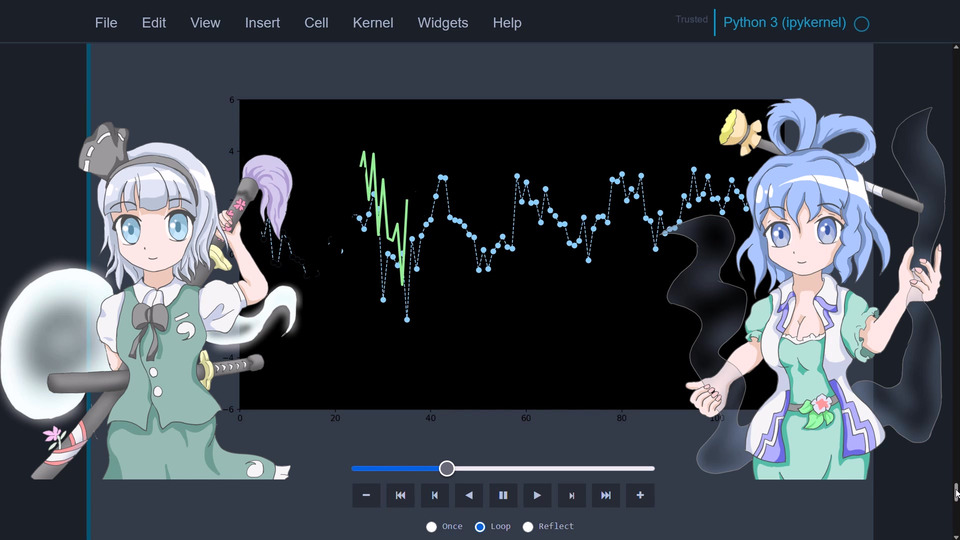
Task: Select the Loop playback mode
Action: 480,527
